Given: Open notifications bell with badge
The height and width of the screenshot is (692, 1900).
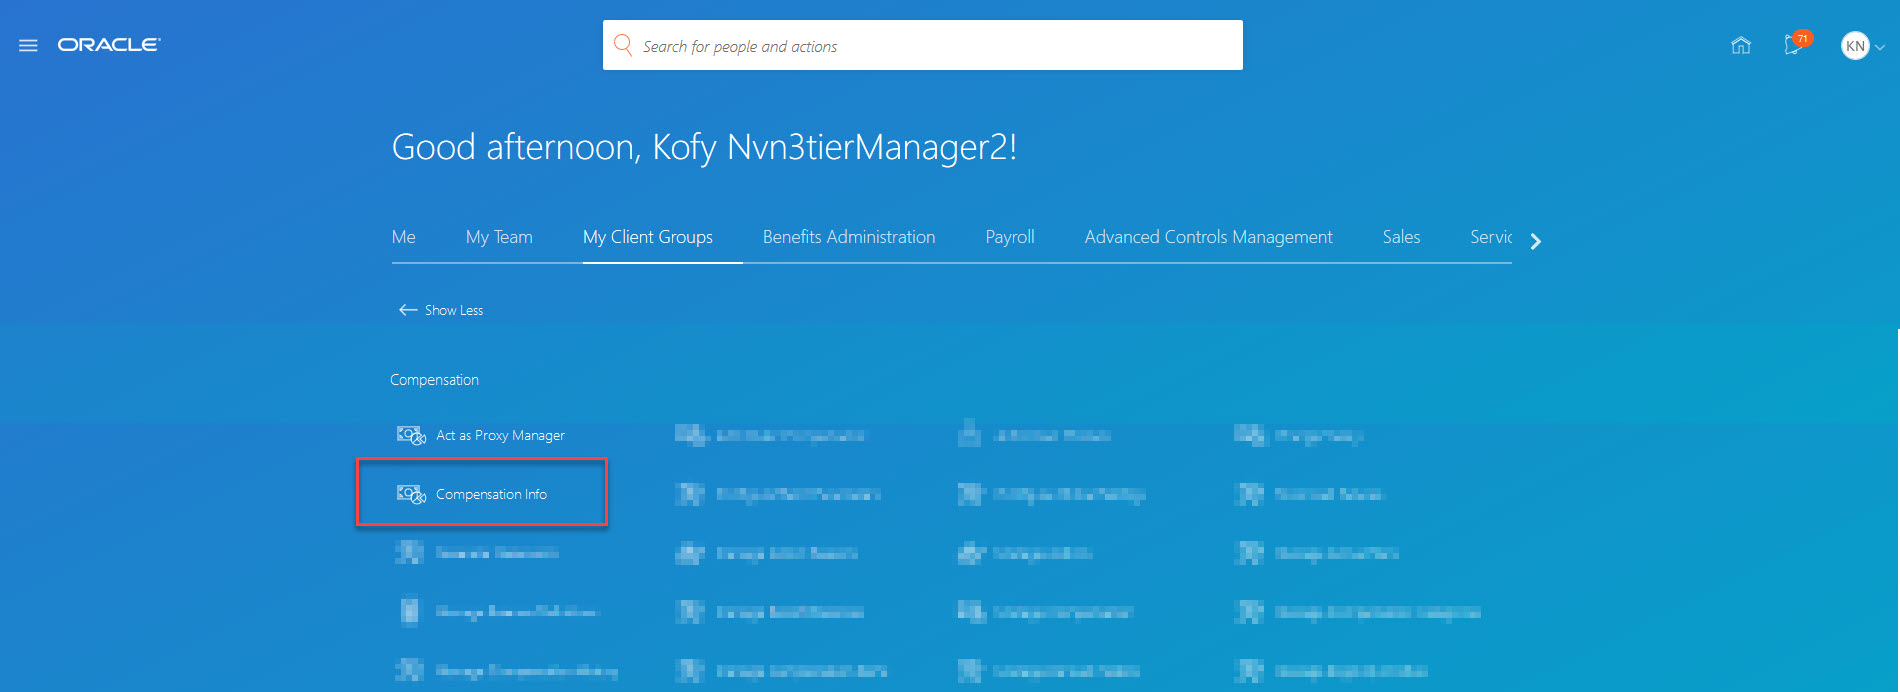Looking at the screenshot, I should (1797, 43).
